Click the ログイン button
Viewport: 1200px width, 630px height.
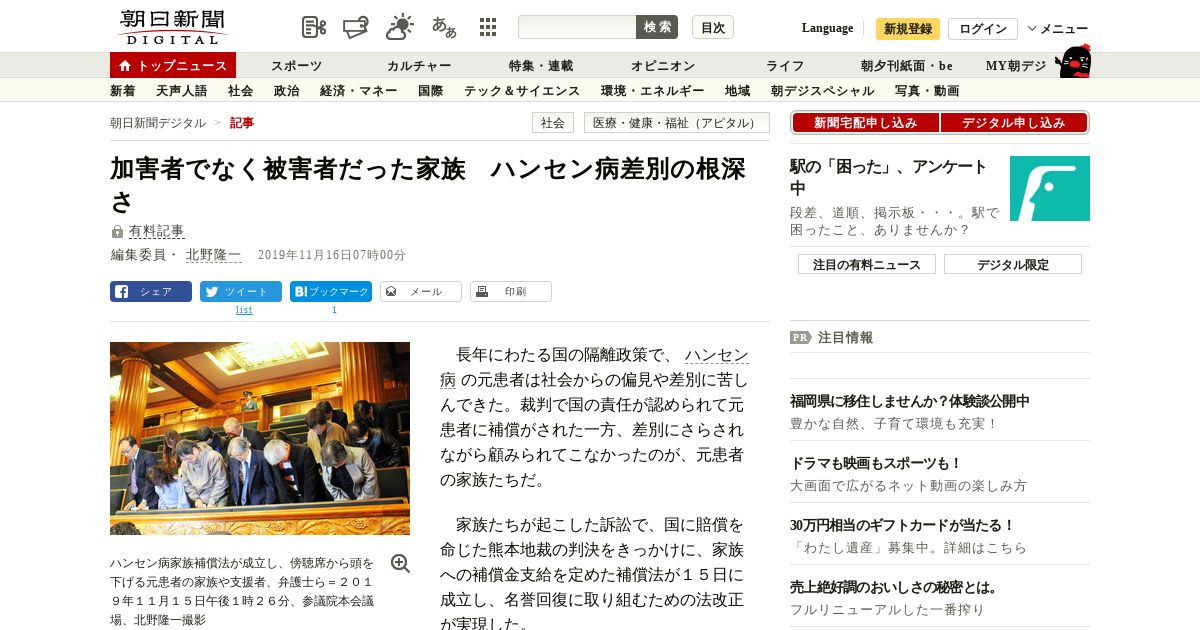(983, 28)
